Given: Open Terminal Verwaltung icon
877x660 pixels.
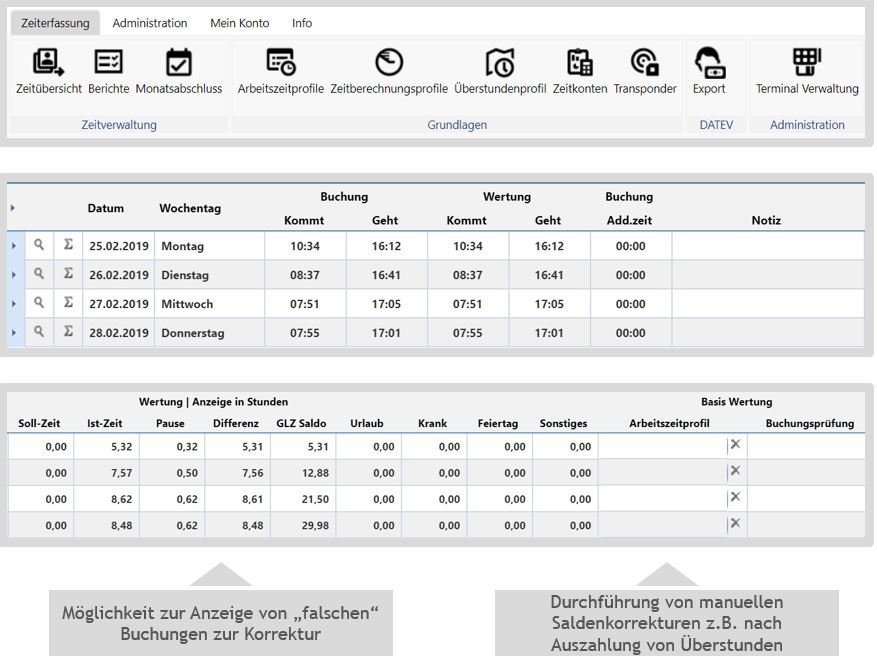Looking at the screenshot, I should 807,62.
